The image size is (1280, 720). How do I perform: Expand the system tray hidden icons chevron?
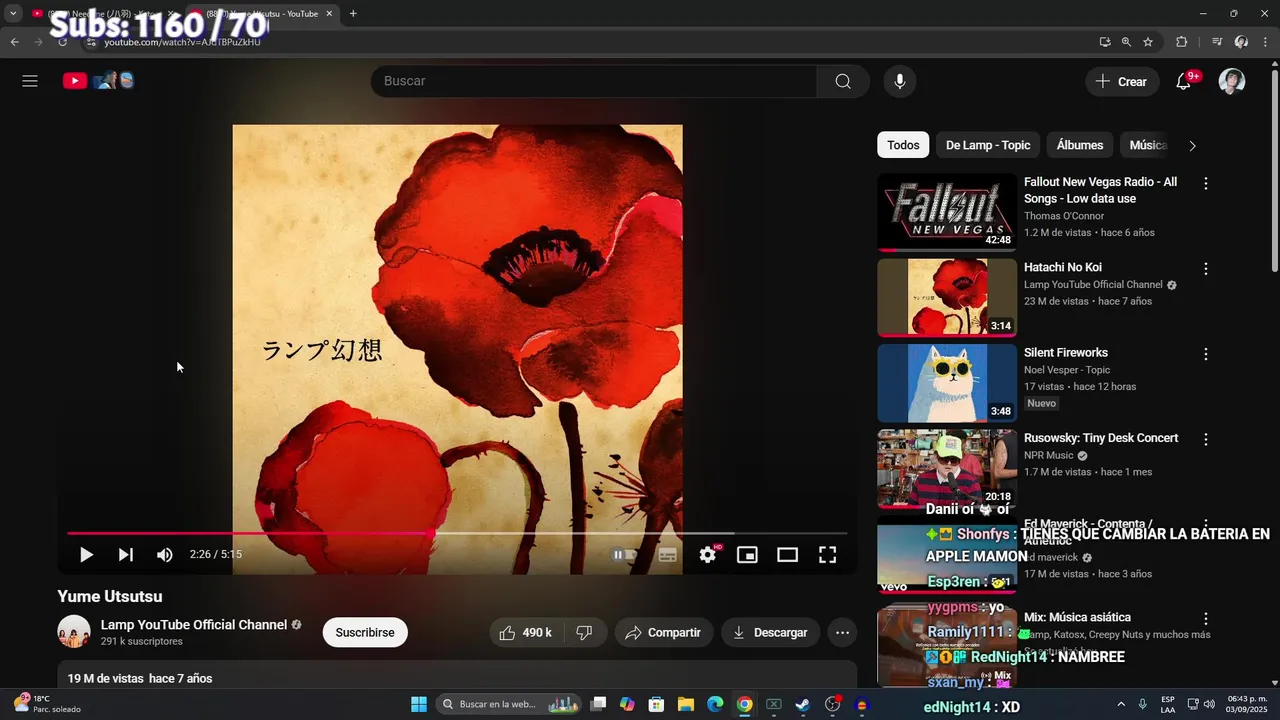pos(1120,704)
